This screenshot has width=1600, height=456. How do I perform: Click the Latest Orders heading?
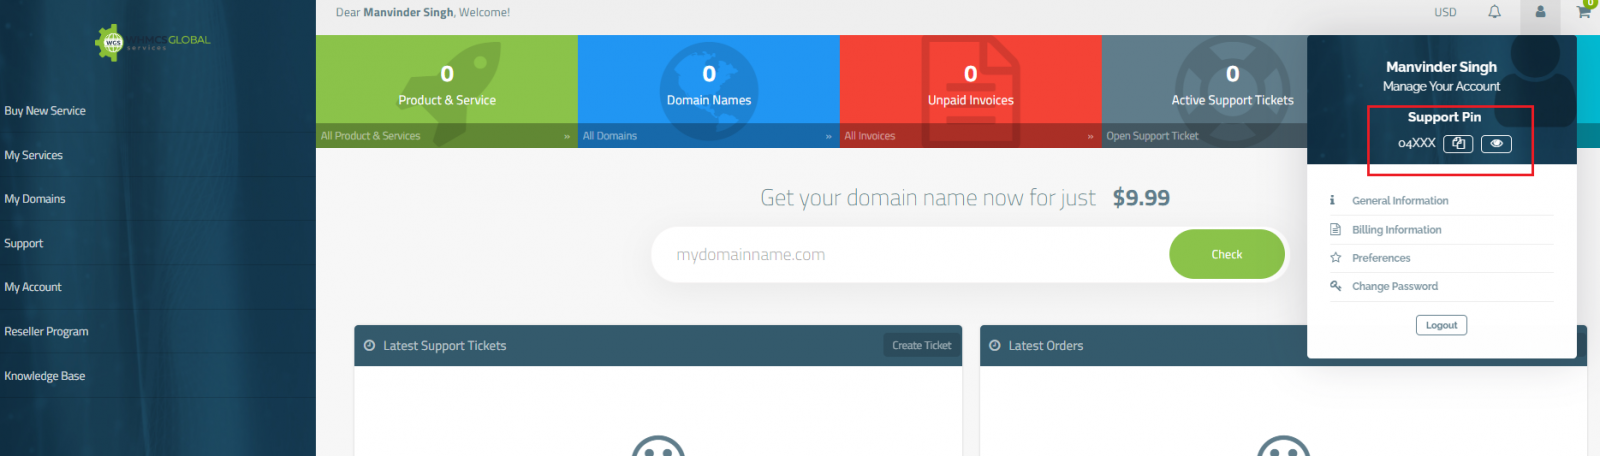coord(1046,346)
